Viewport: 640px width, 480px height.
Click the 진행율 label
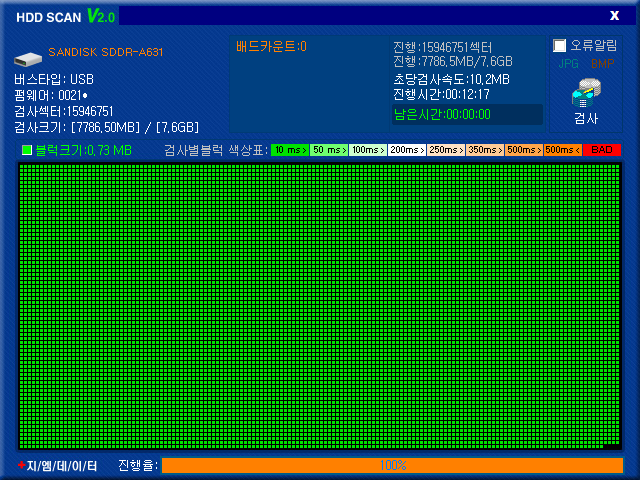[138, 465]
